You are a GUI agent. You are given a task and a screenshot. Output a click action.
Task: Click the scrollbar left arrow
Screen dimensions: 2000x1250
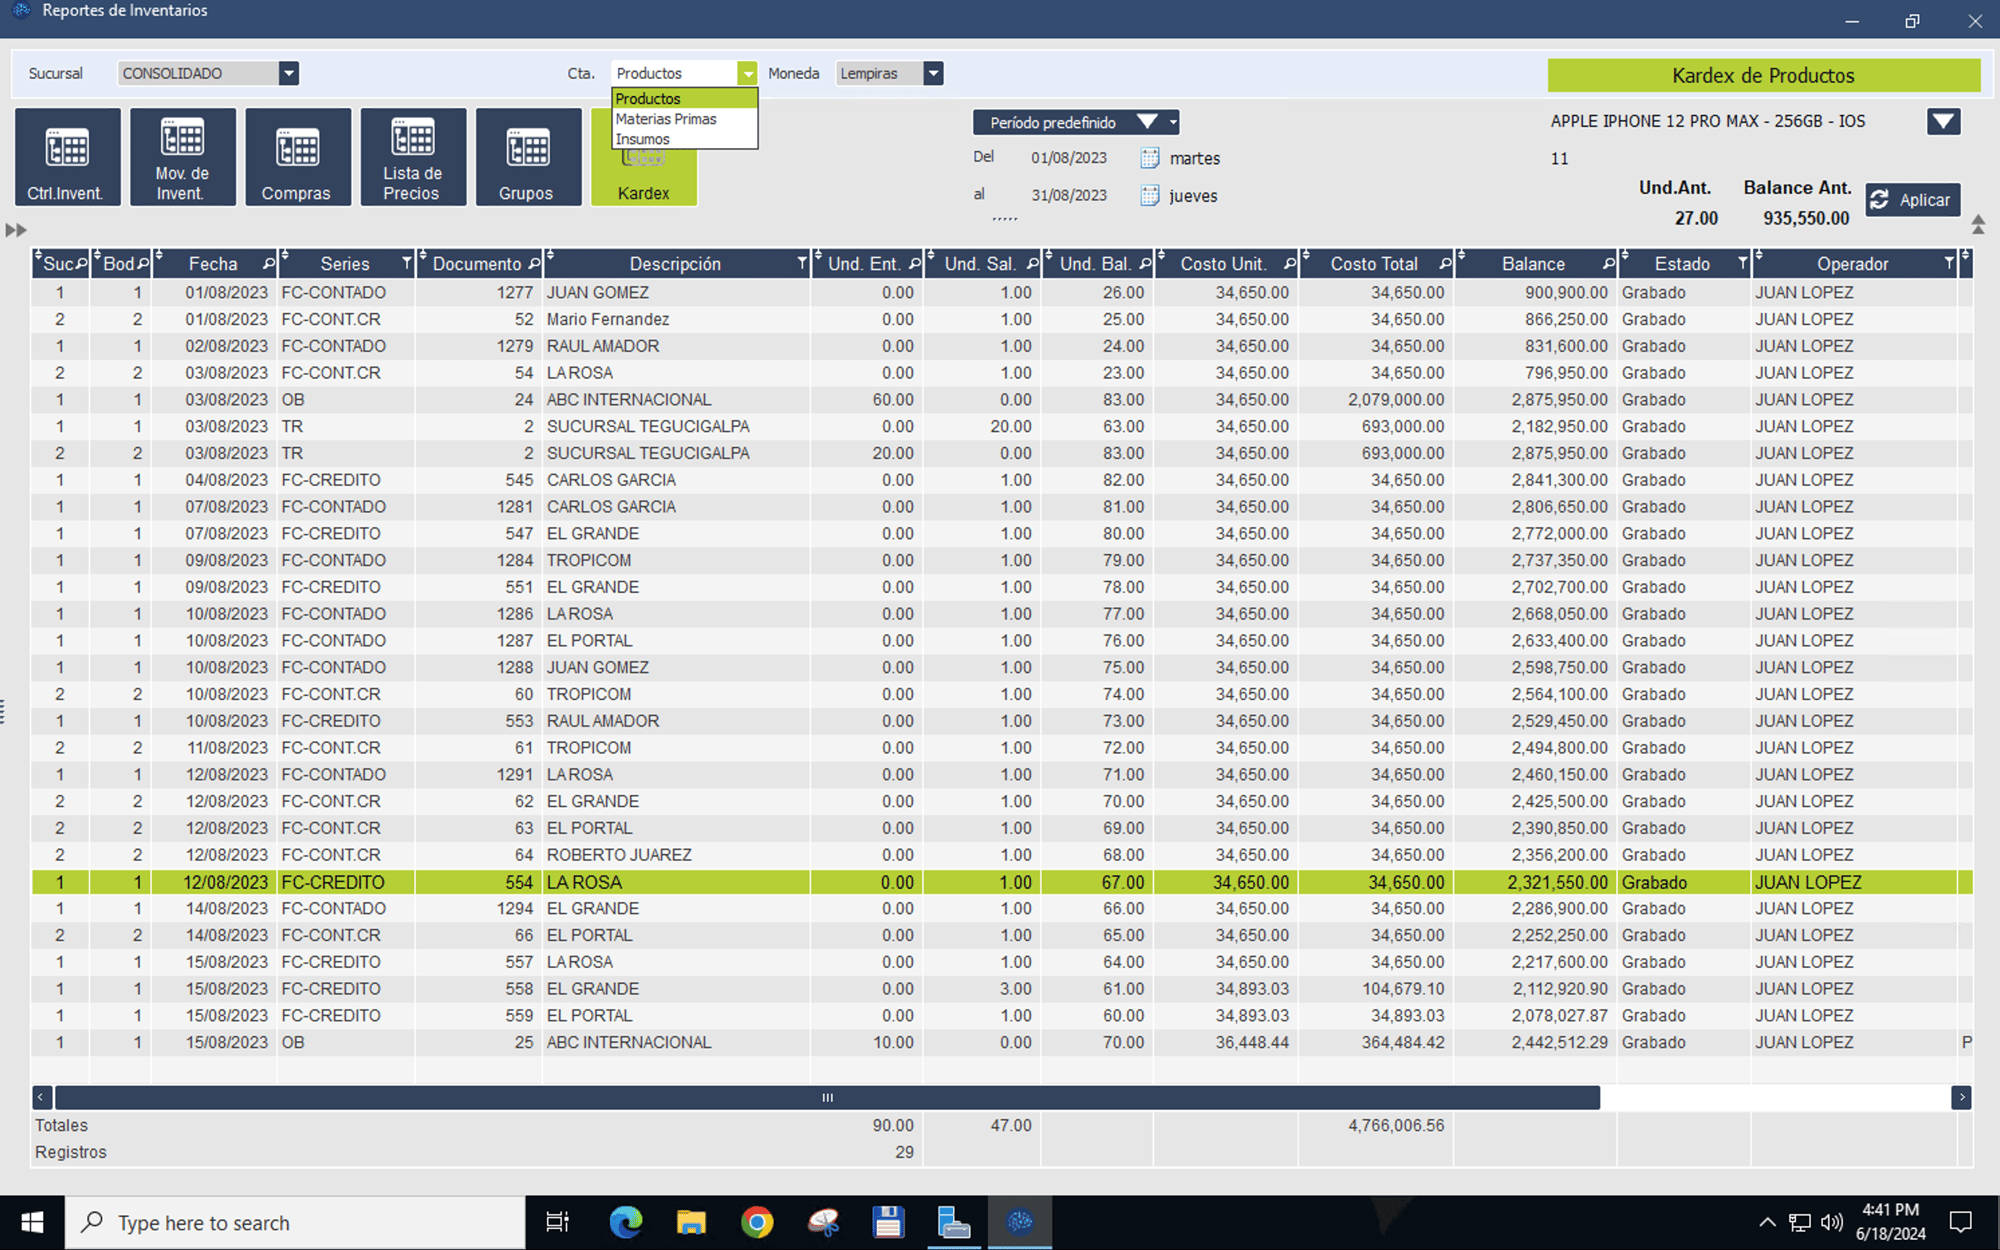point(41,1097)
